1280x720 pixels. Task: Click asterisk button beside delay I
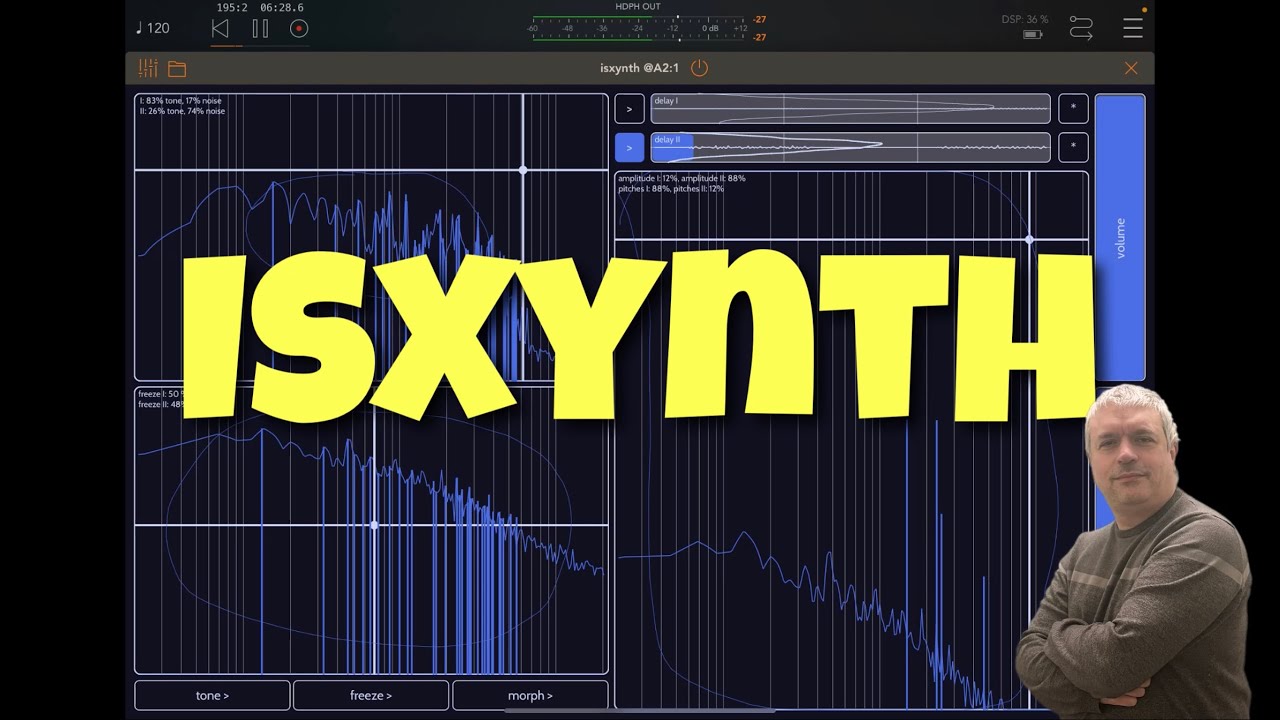pos(1073,109)
